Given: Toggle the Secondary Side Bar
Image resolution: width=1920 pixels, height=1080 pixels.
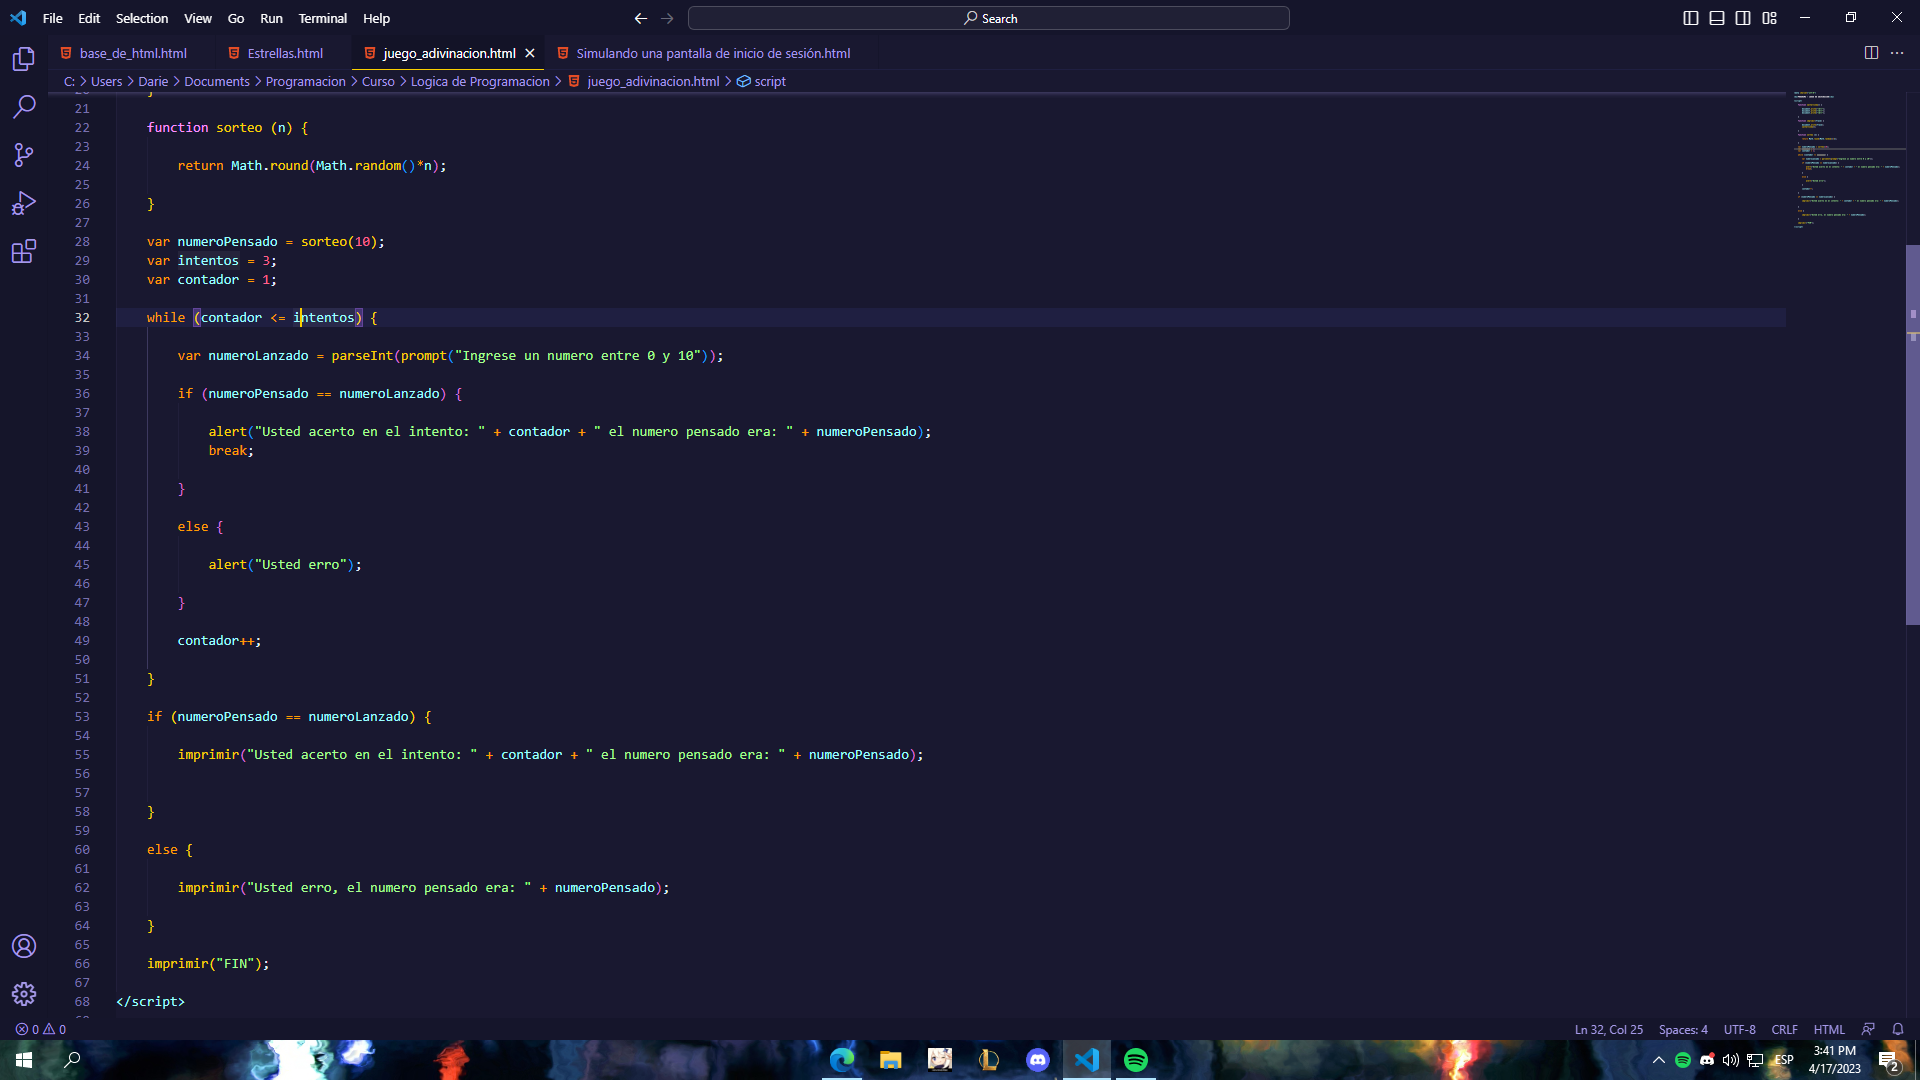Looking at the screenshot, I should coord(1743,18).
